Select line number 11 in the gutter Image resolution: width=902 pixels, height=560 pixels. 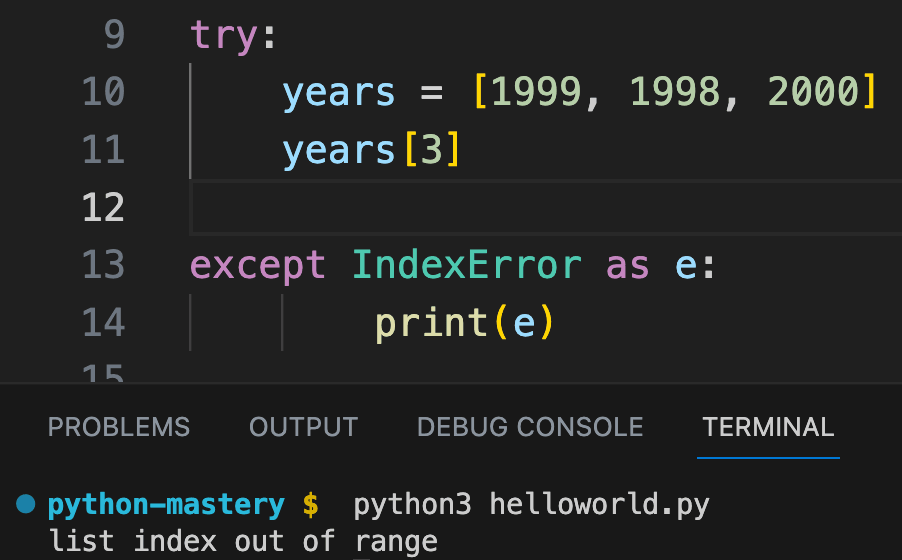click(x=103, y=150)
